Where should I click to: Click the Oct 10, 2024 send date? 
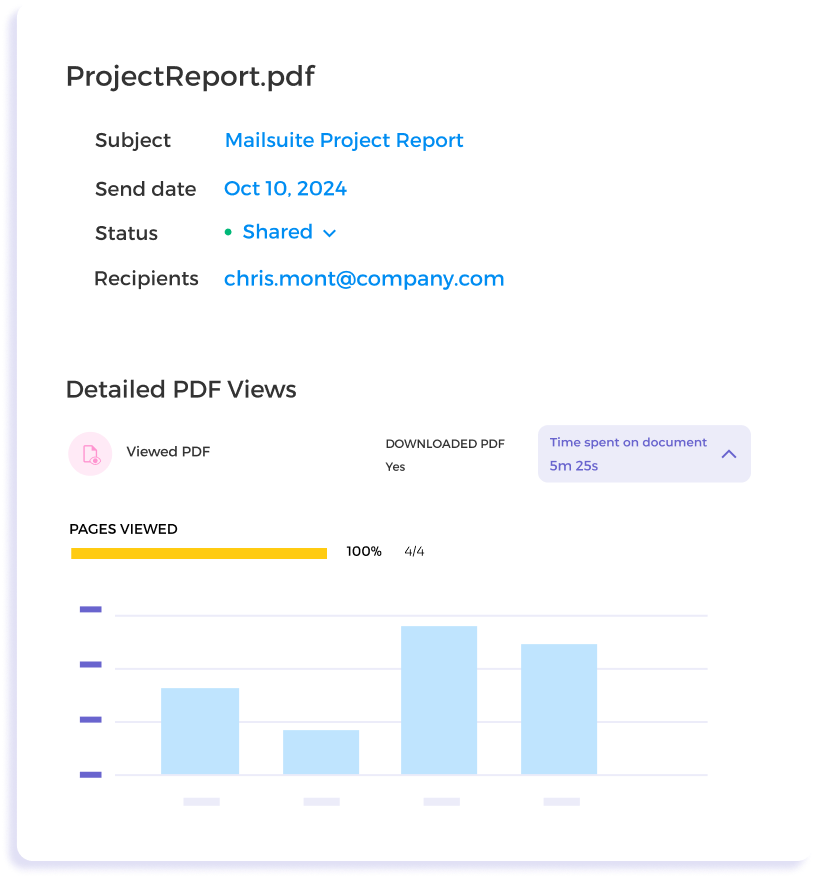coord(285,188)
